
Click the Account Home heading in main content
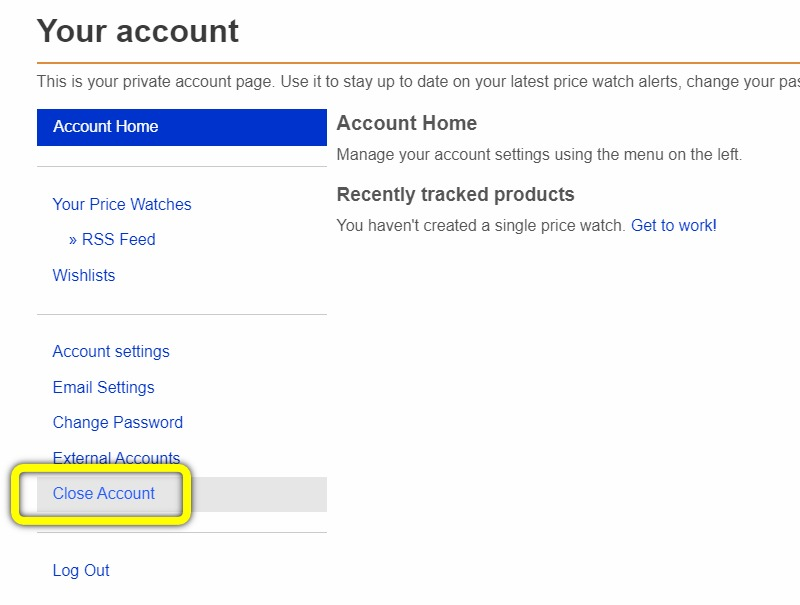tap(407, 123)
